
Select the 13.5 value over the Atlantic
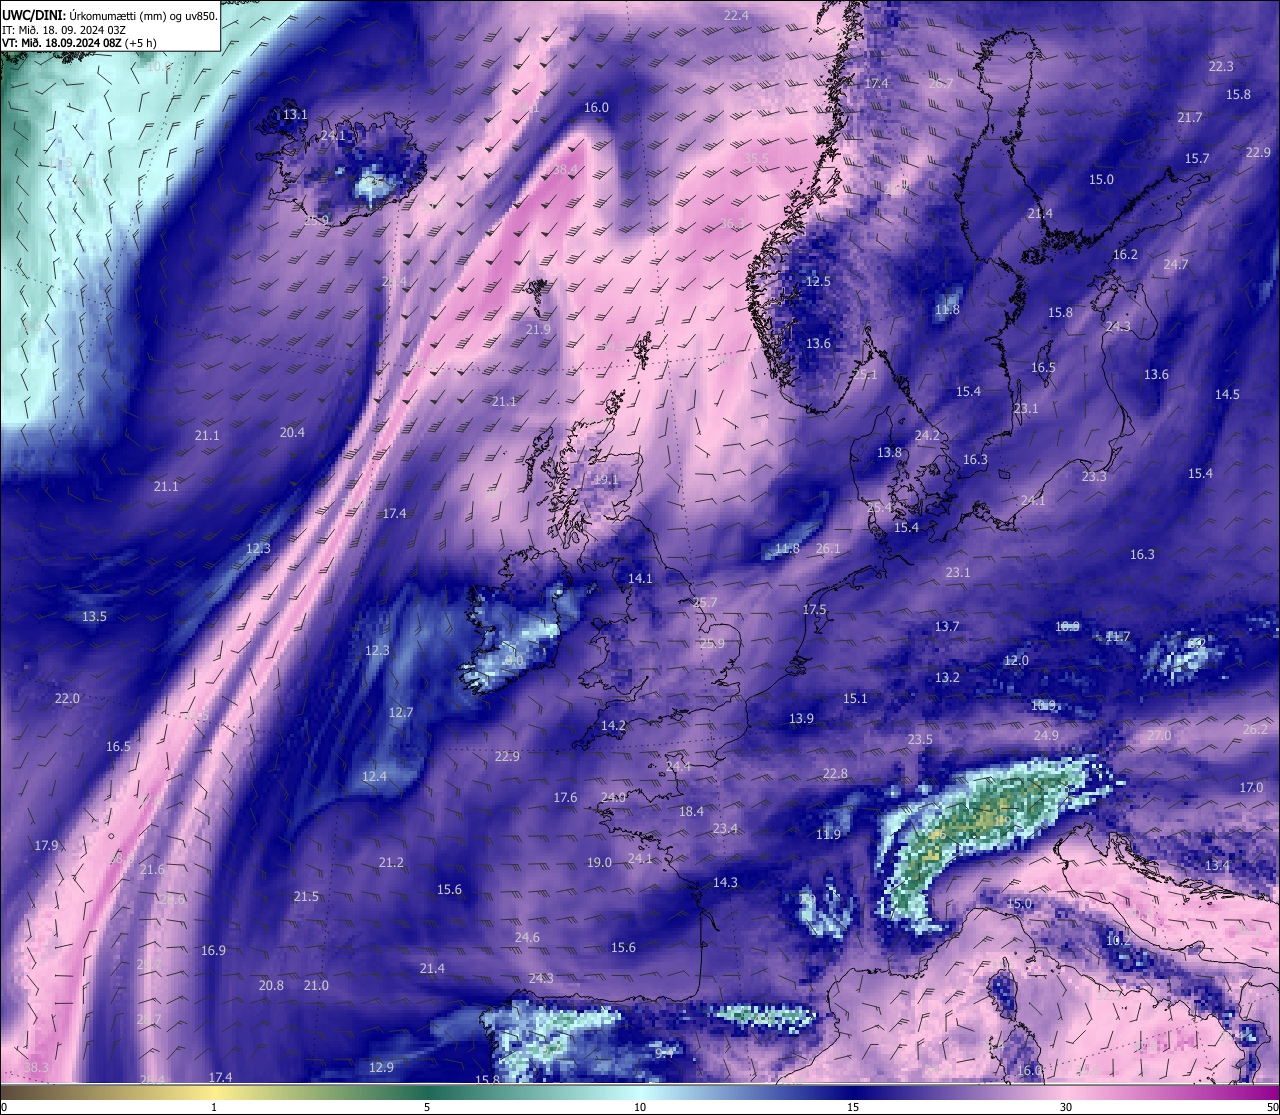(x=94, y=617)
